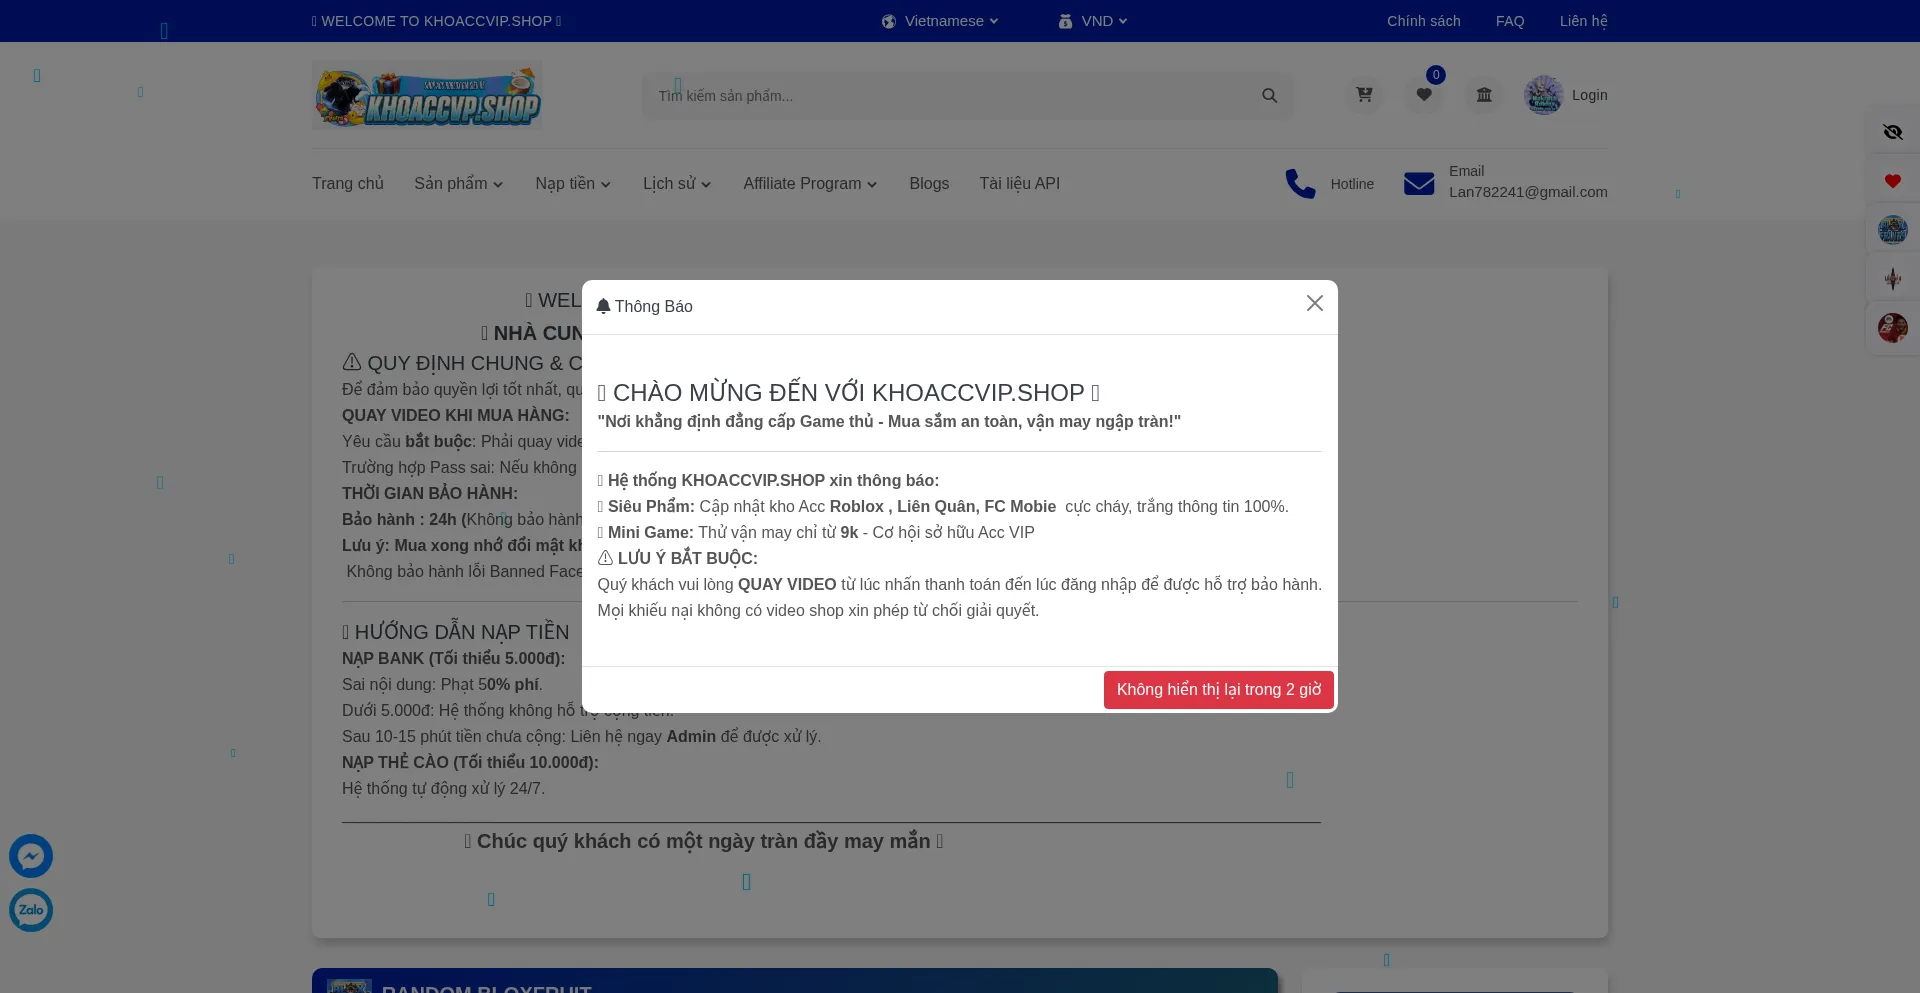Image resolution: width=1920 pixels, height=993 pixels.
Task: Click the money bag icon beside VND
Action: pos(1066,21)
